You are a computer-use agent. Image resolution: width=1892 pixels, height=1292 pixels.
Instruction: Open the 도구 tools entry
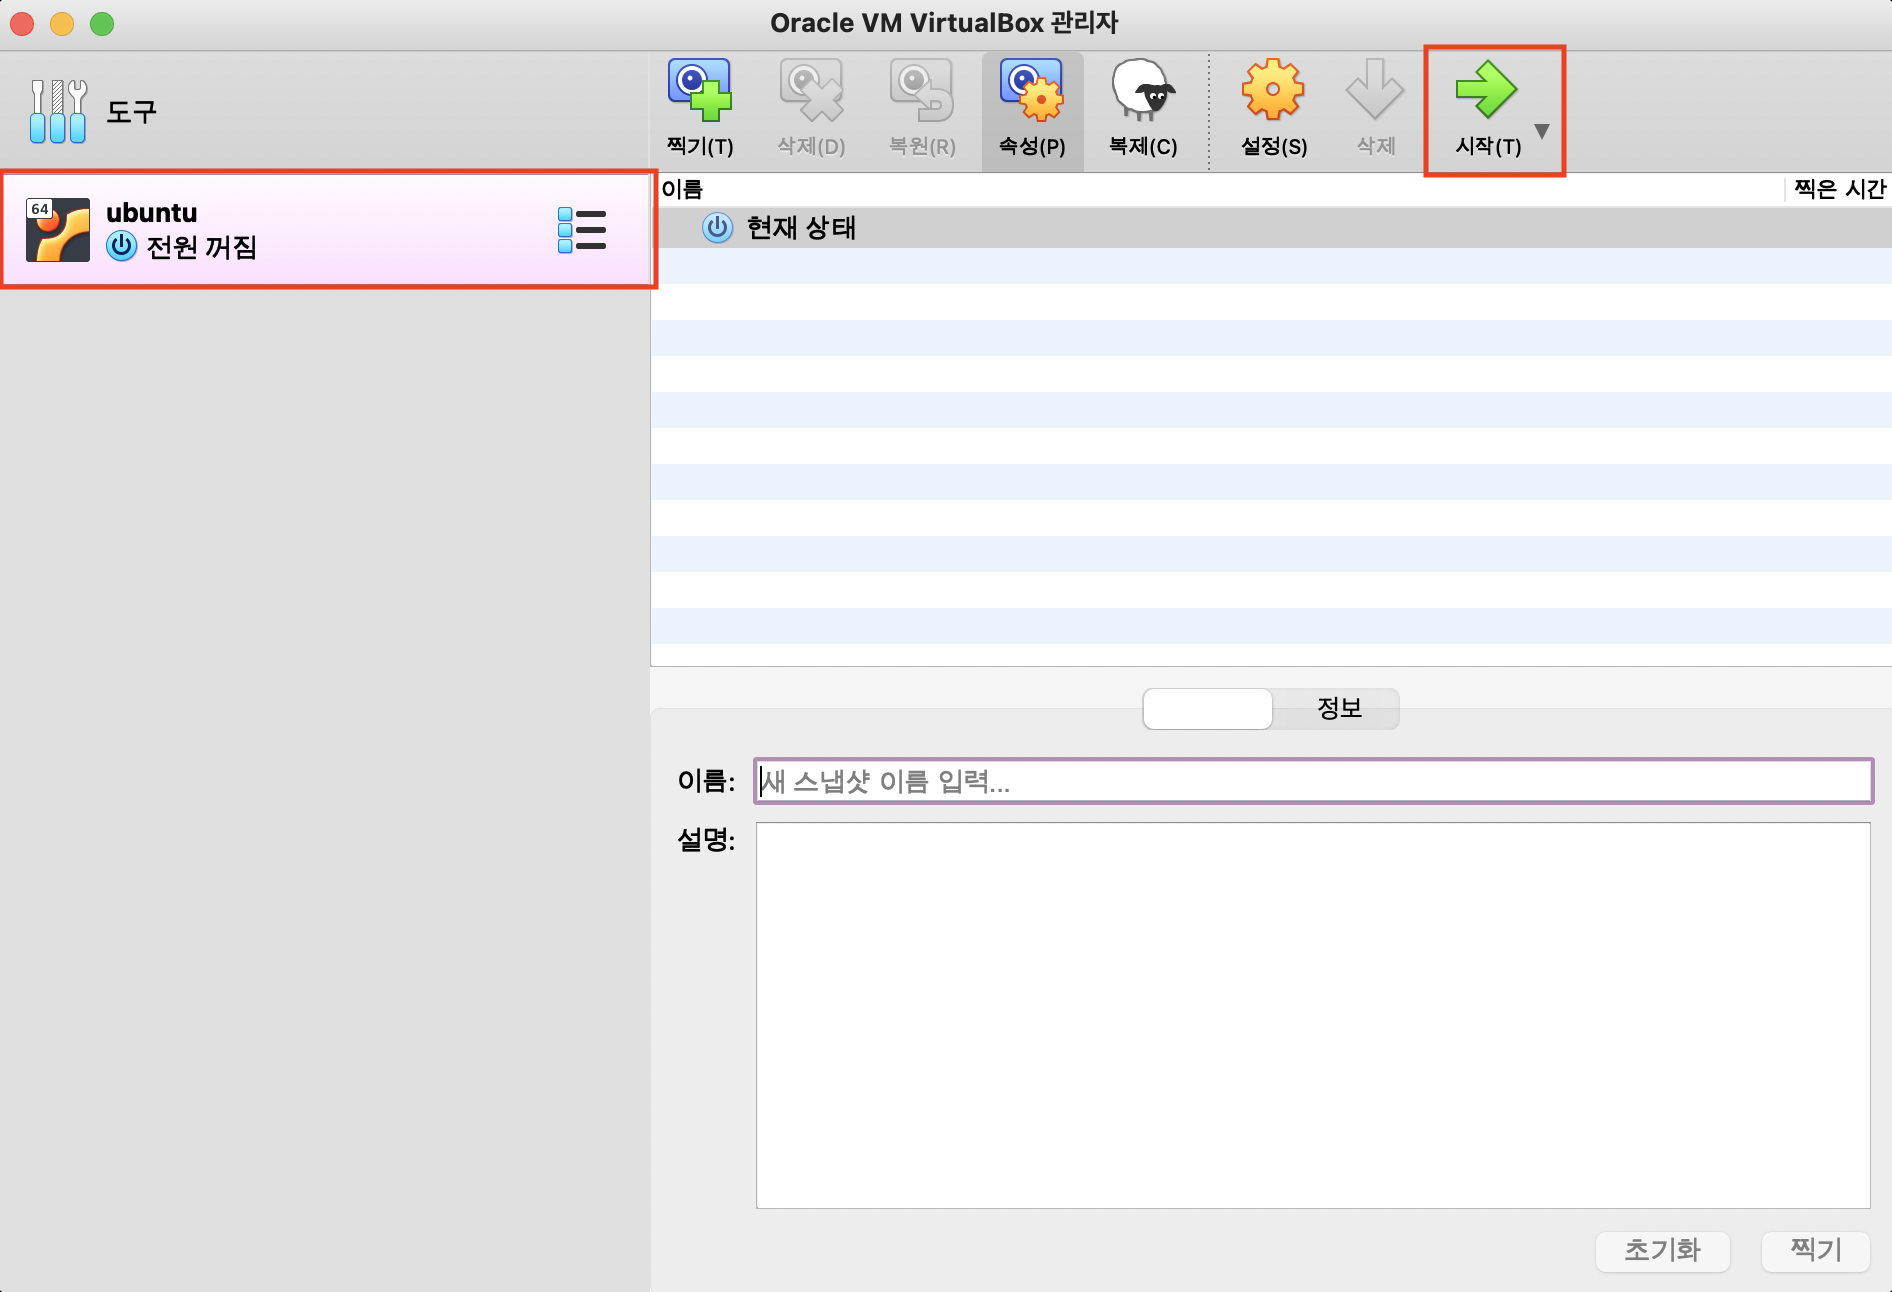pyautogui.click(x=325, y=111)
